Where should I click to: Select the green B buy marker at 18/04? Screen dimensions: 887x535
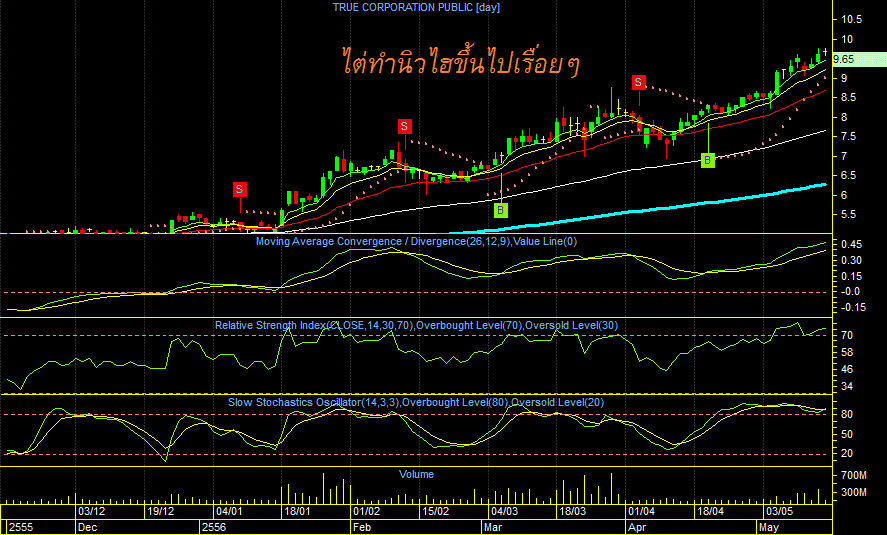point(708,161)
